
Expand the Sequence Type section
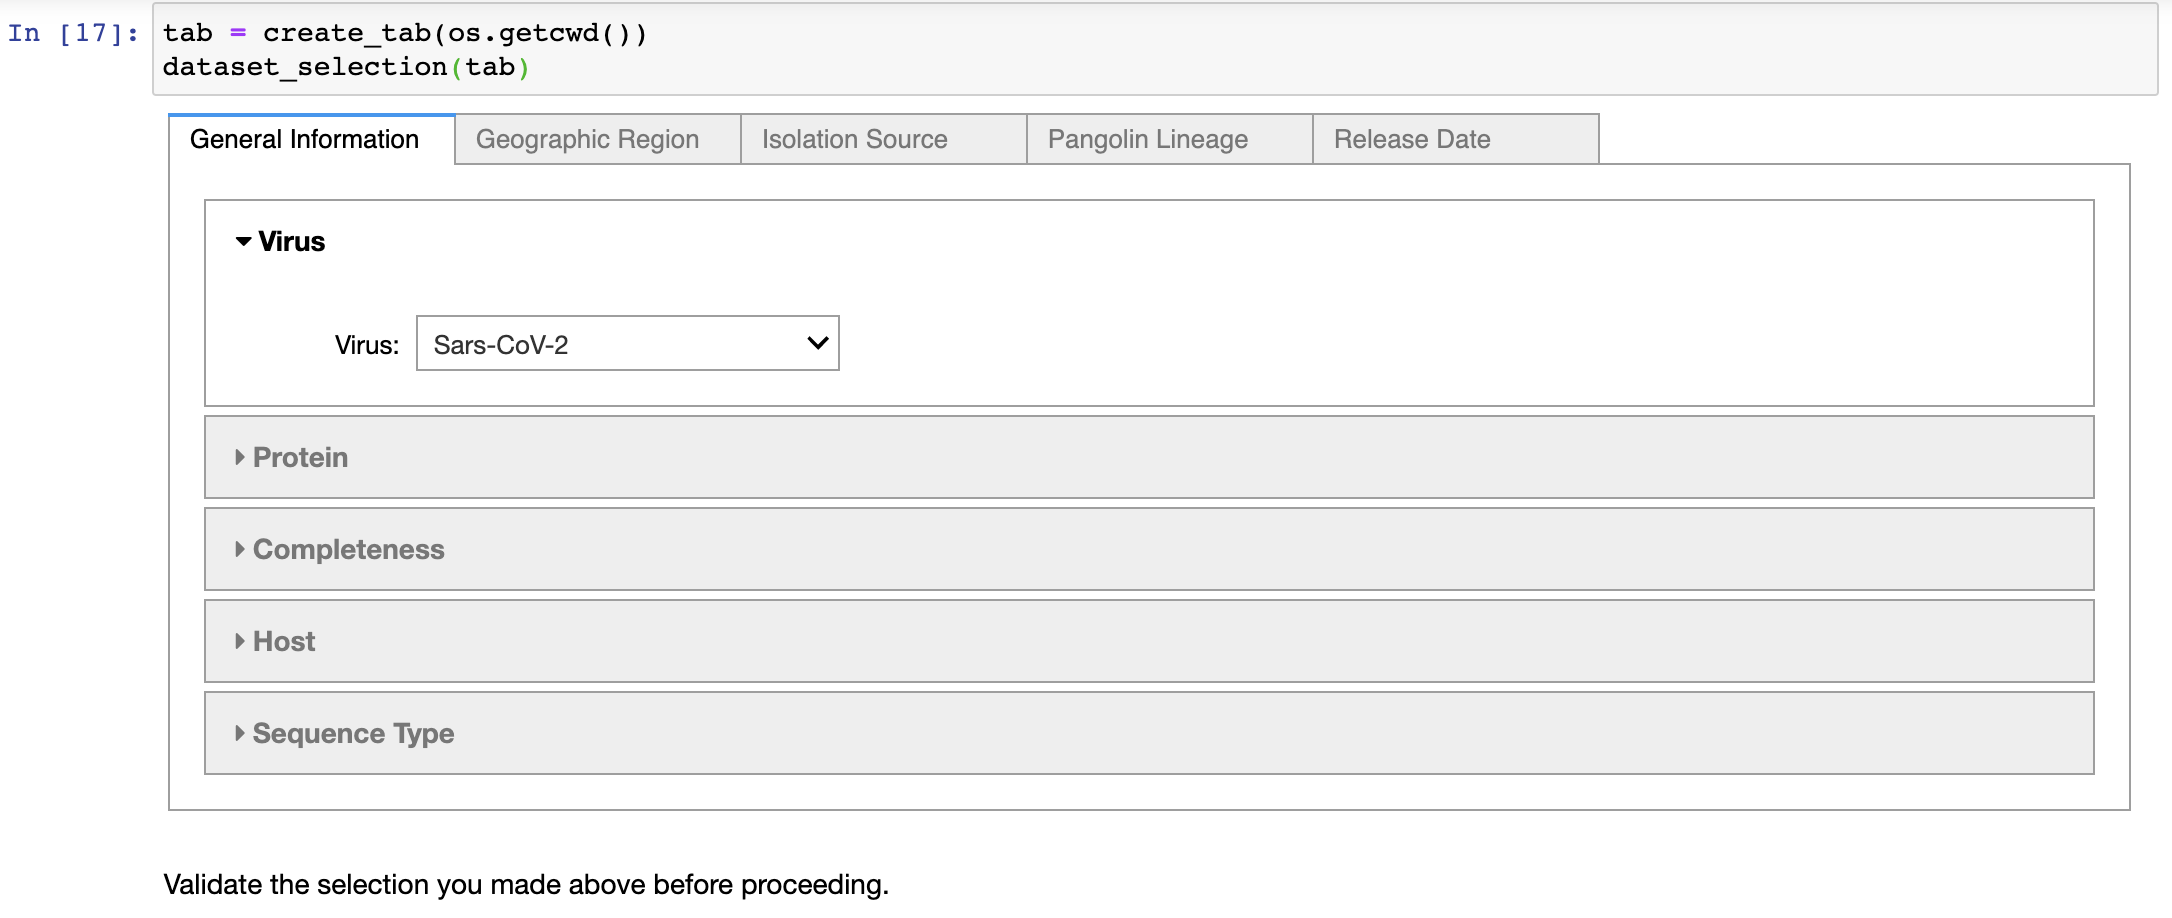[x=352, y=733]
